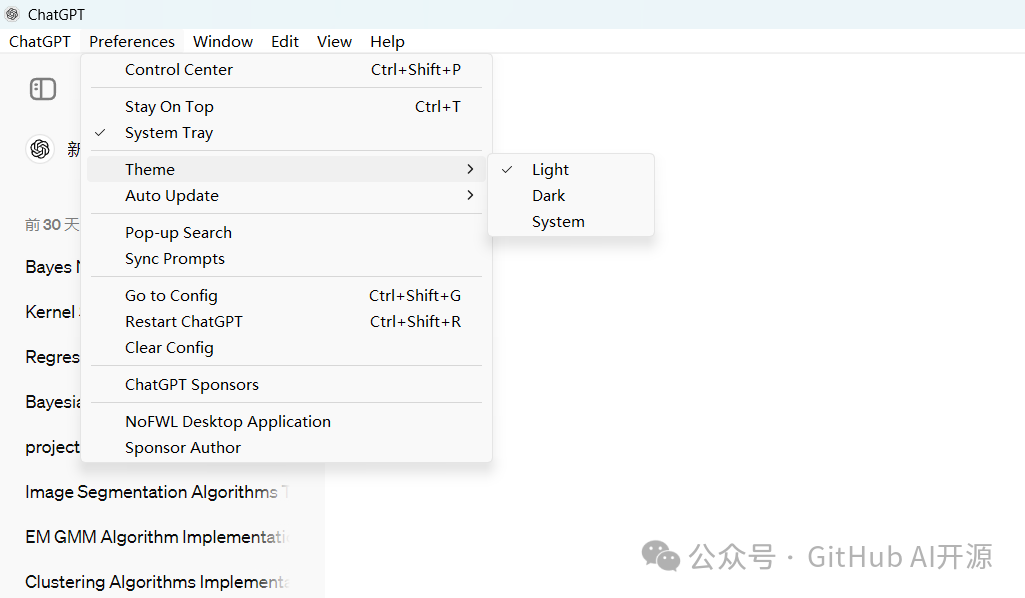Viewport: 1025px width, 598px height.
Task: Open the EM GMM Algorithm Implementation chat
Action: click(x=157, y=537)
